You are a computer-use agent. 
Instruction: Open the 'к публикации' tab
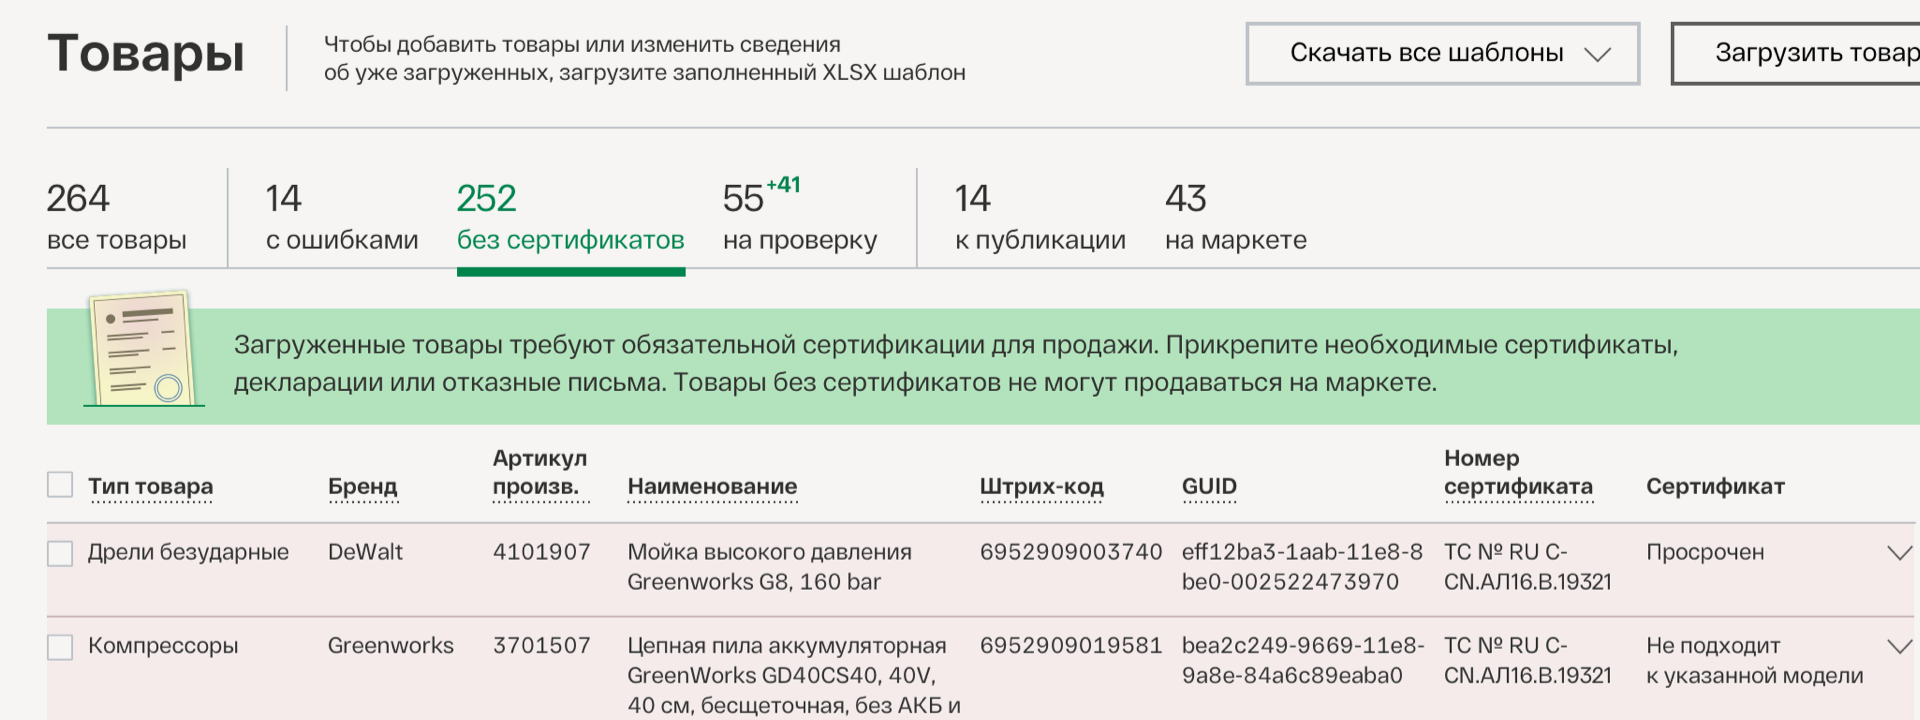tap(1039, 217)
